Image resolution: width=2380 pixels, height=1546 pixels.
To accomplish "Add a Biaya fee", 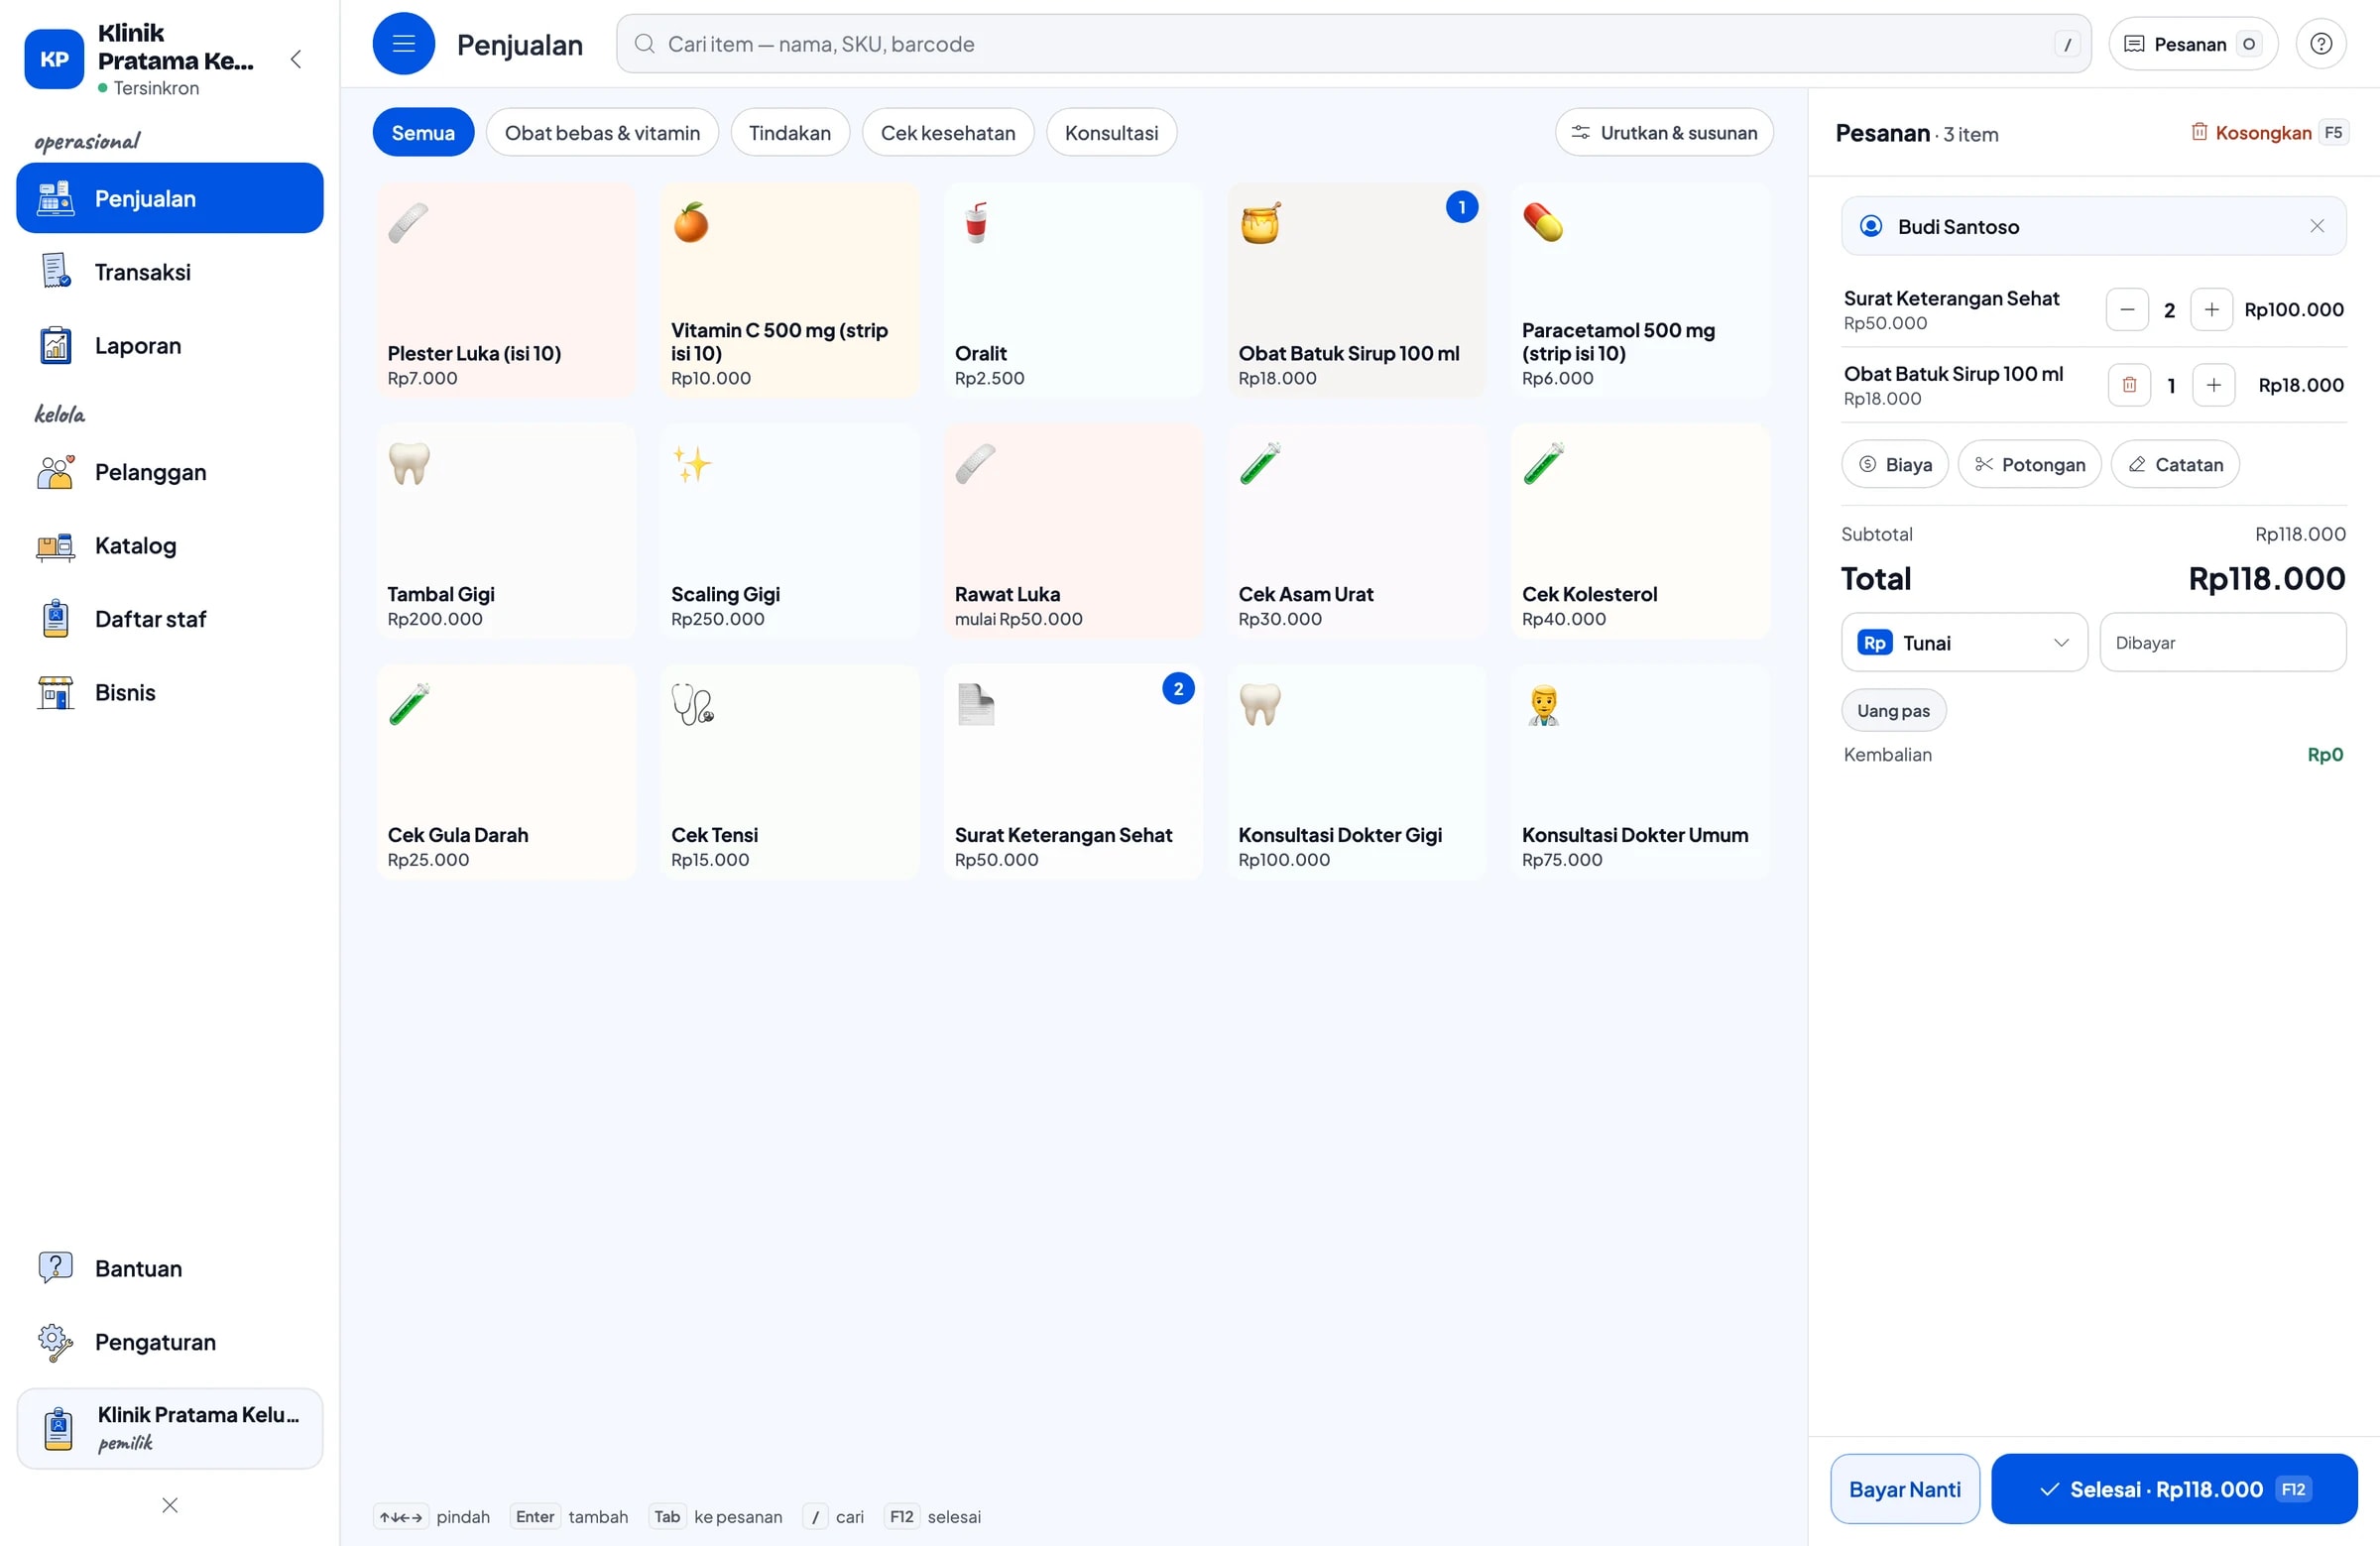I will (1894, 464).
